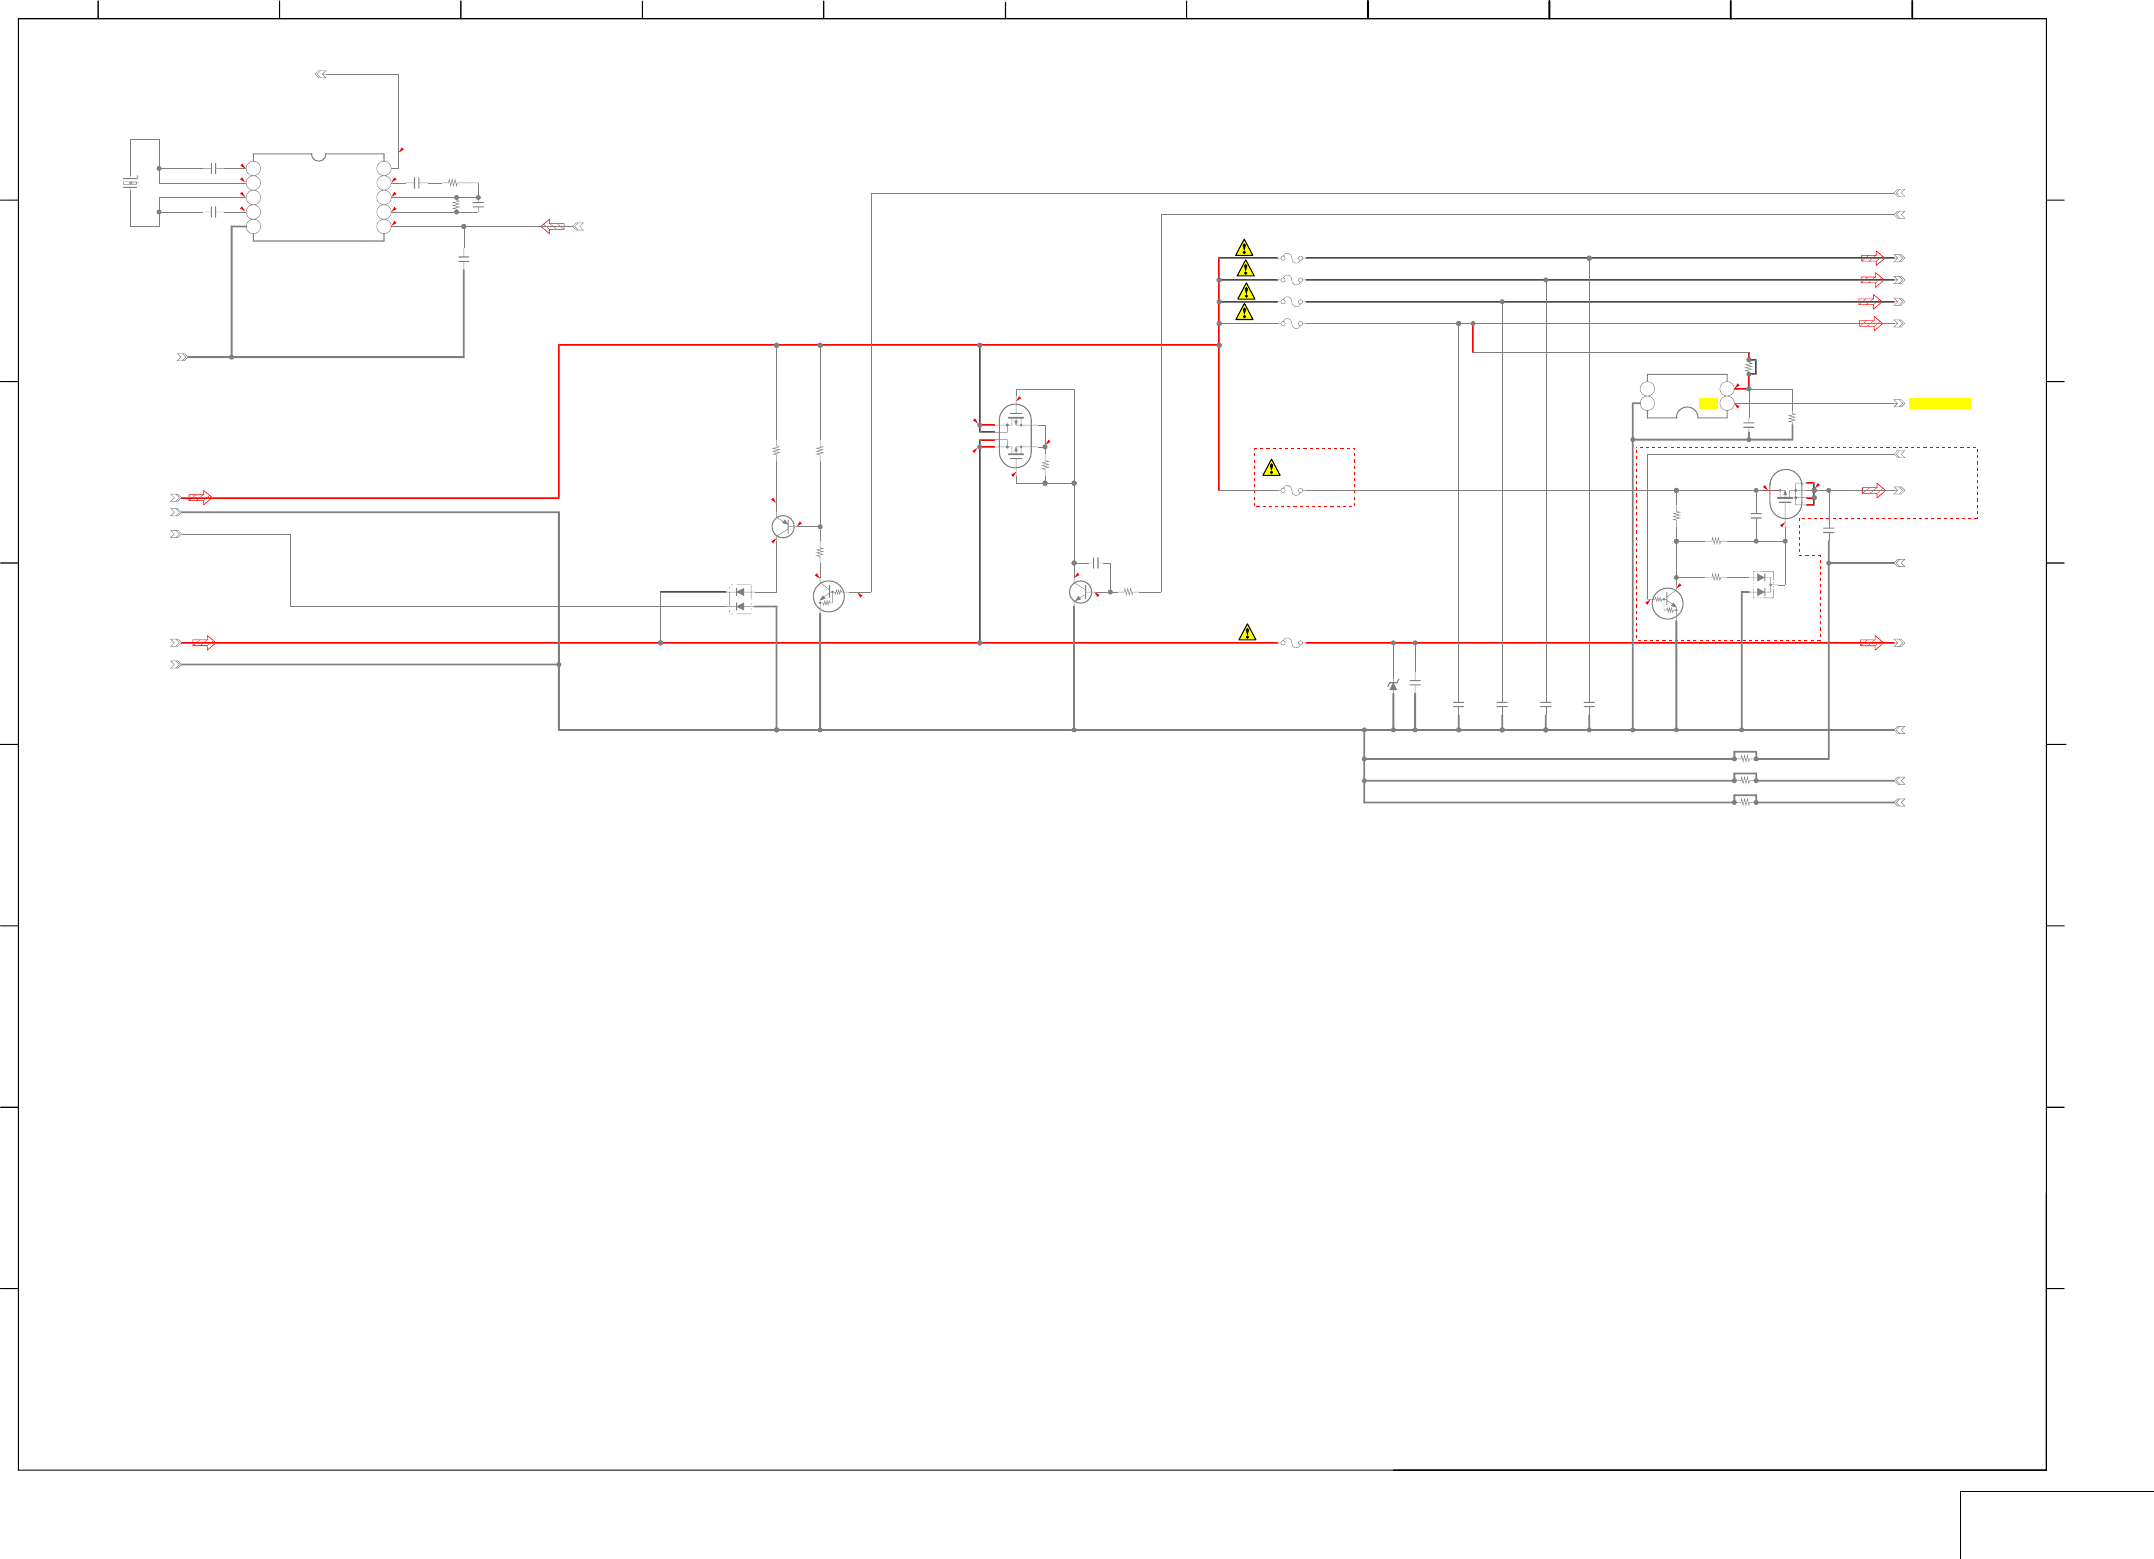Click the dual-diode package left of the center transistors
This screenshot has width=2154, height=1559.
(740, 599)
